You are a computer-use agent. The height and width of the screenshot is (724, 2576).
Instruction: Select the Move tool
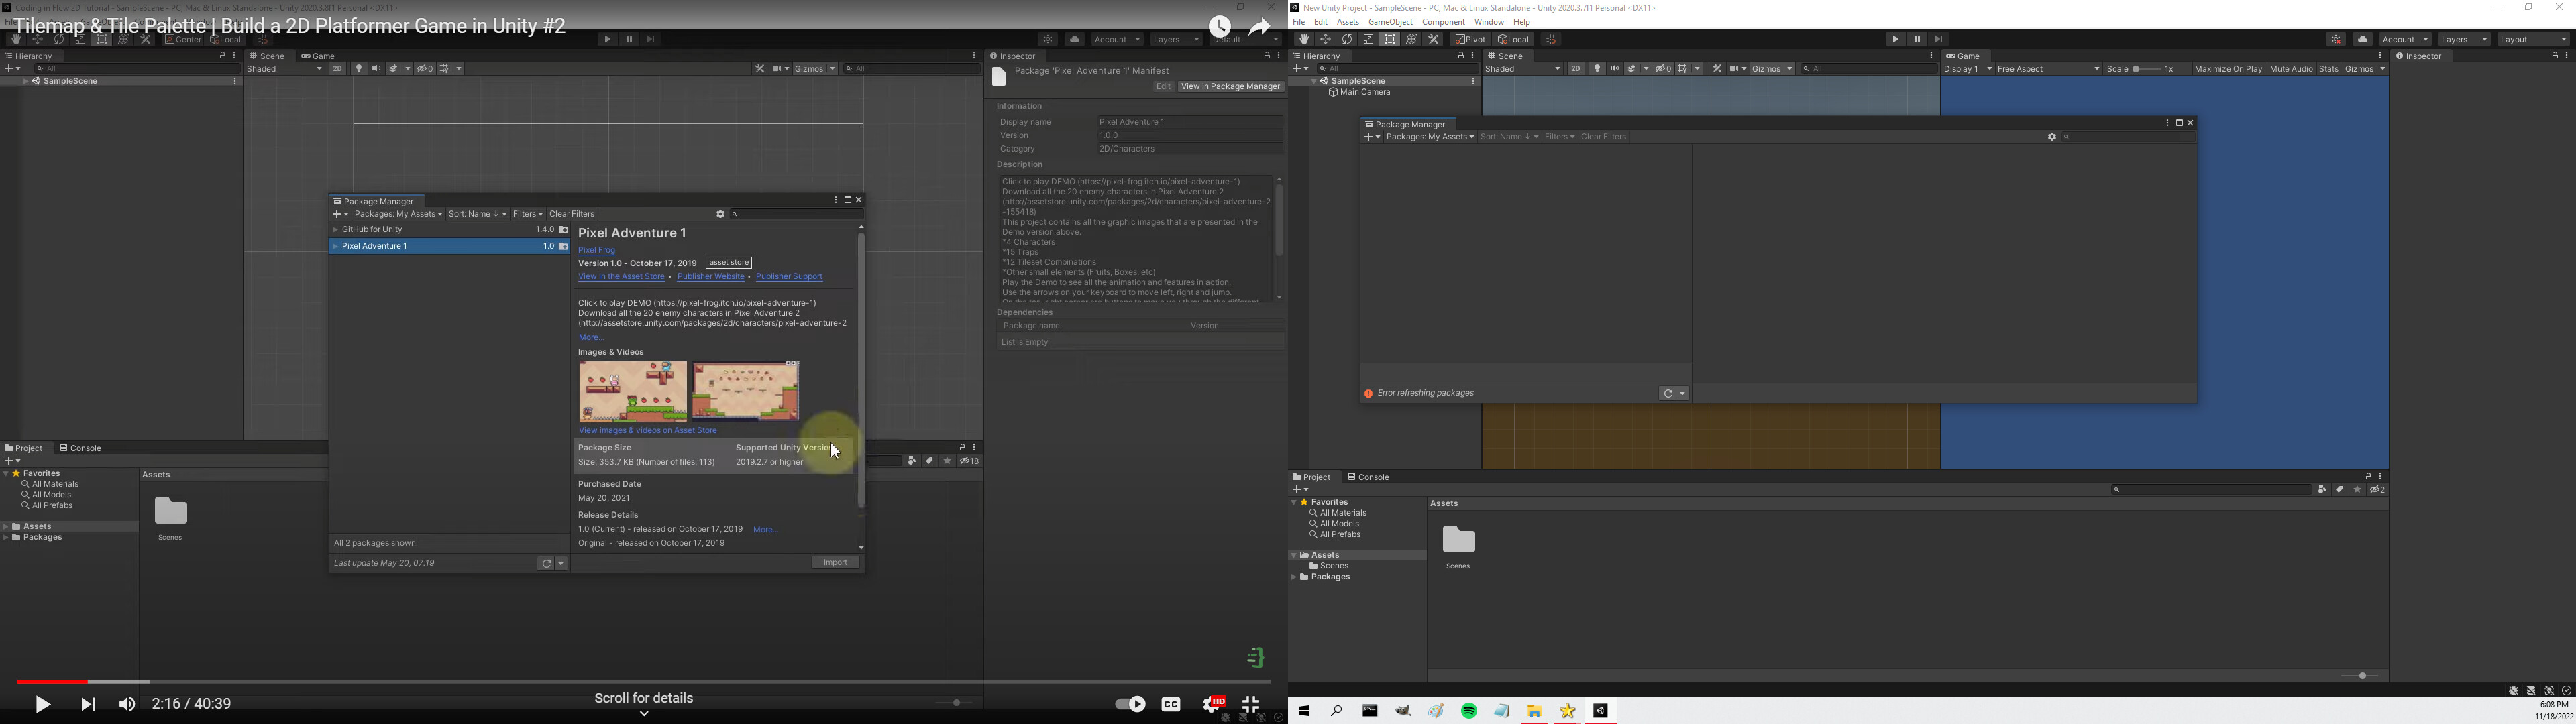[1325, 39]
